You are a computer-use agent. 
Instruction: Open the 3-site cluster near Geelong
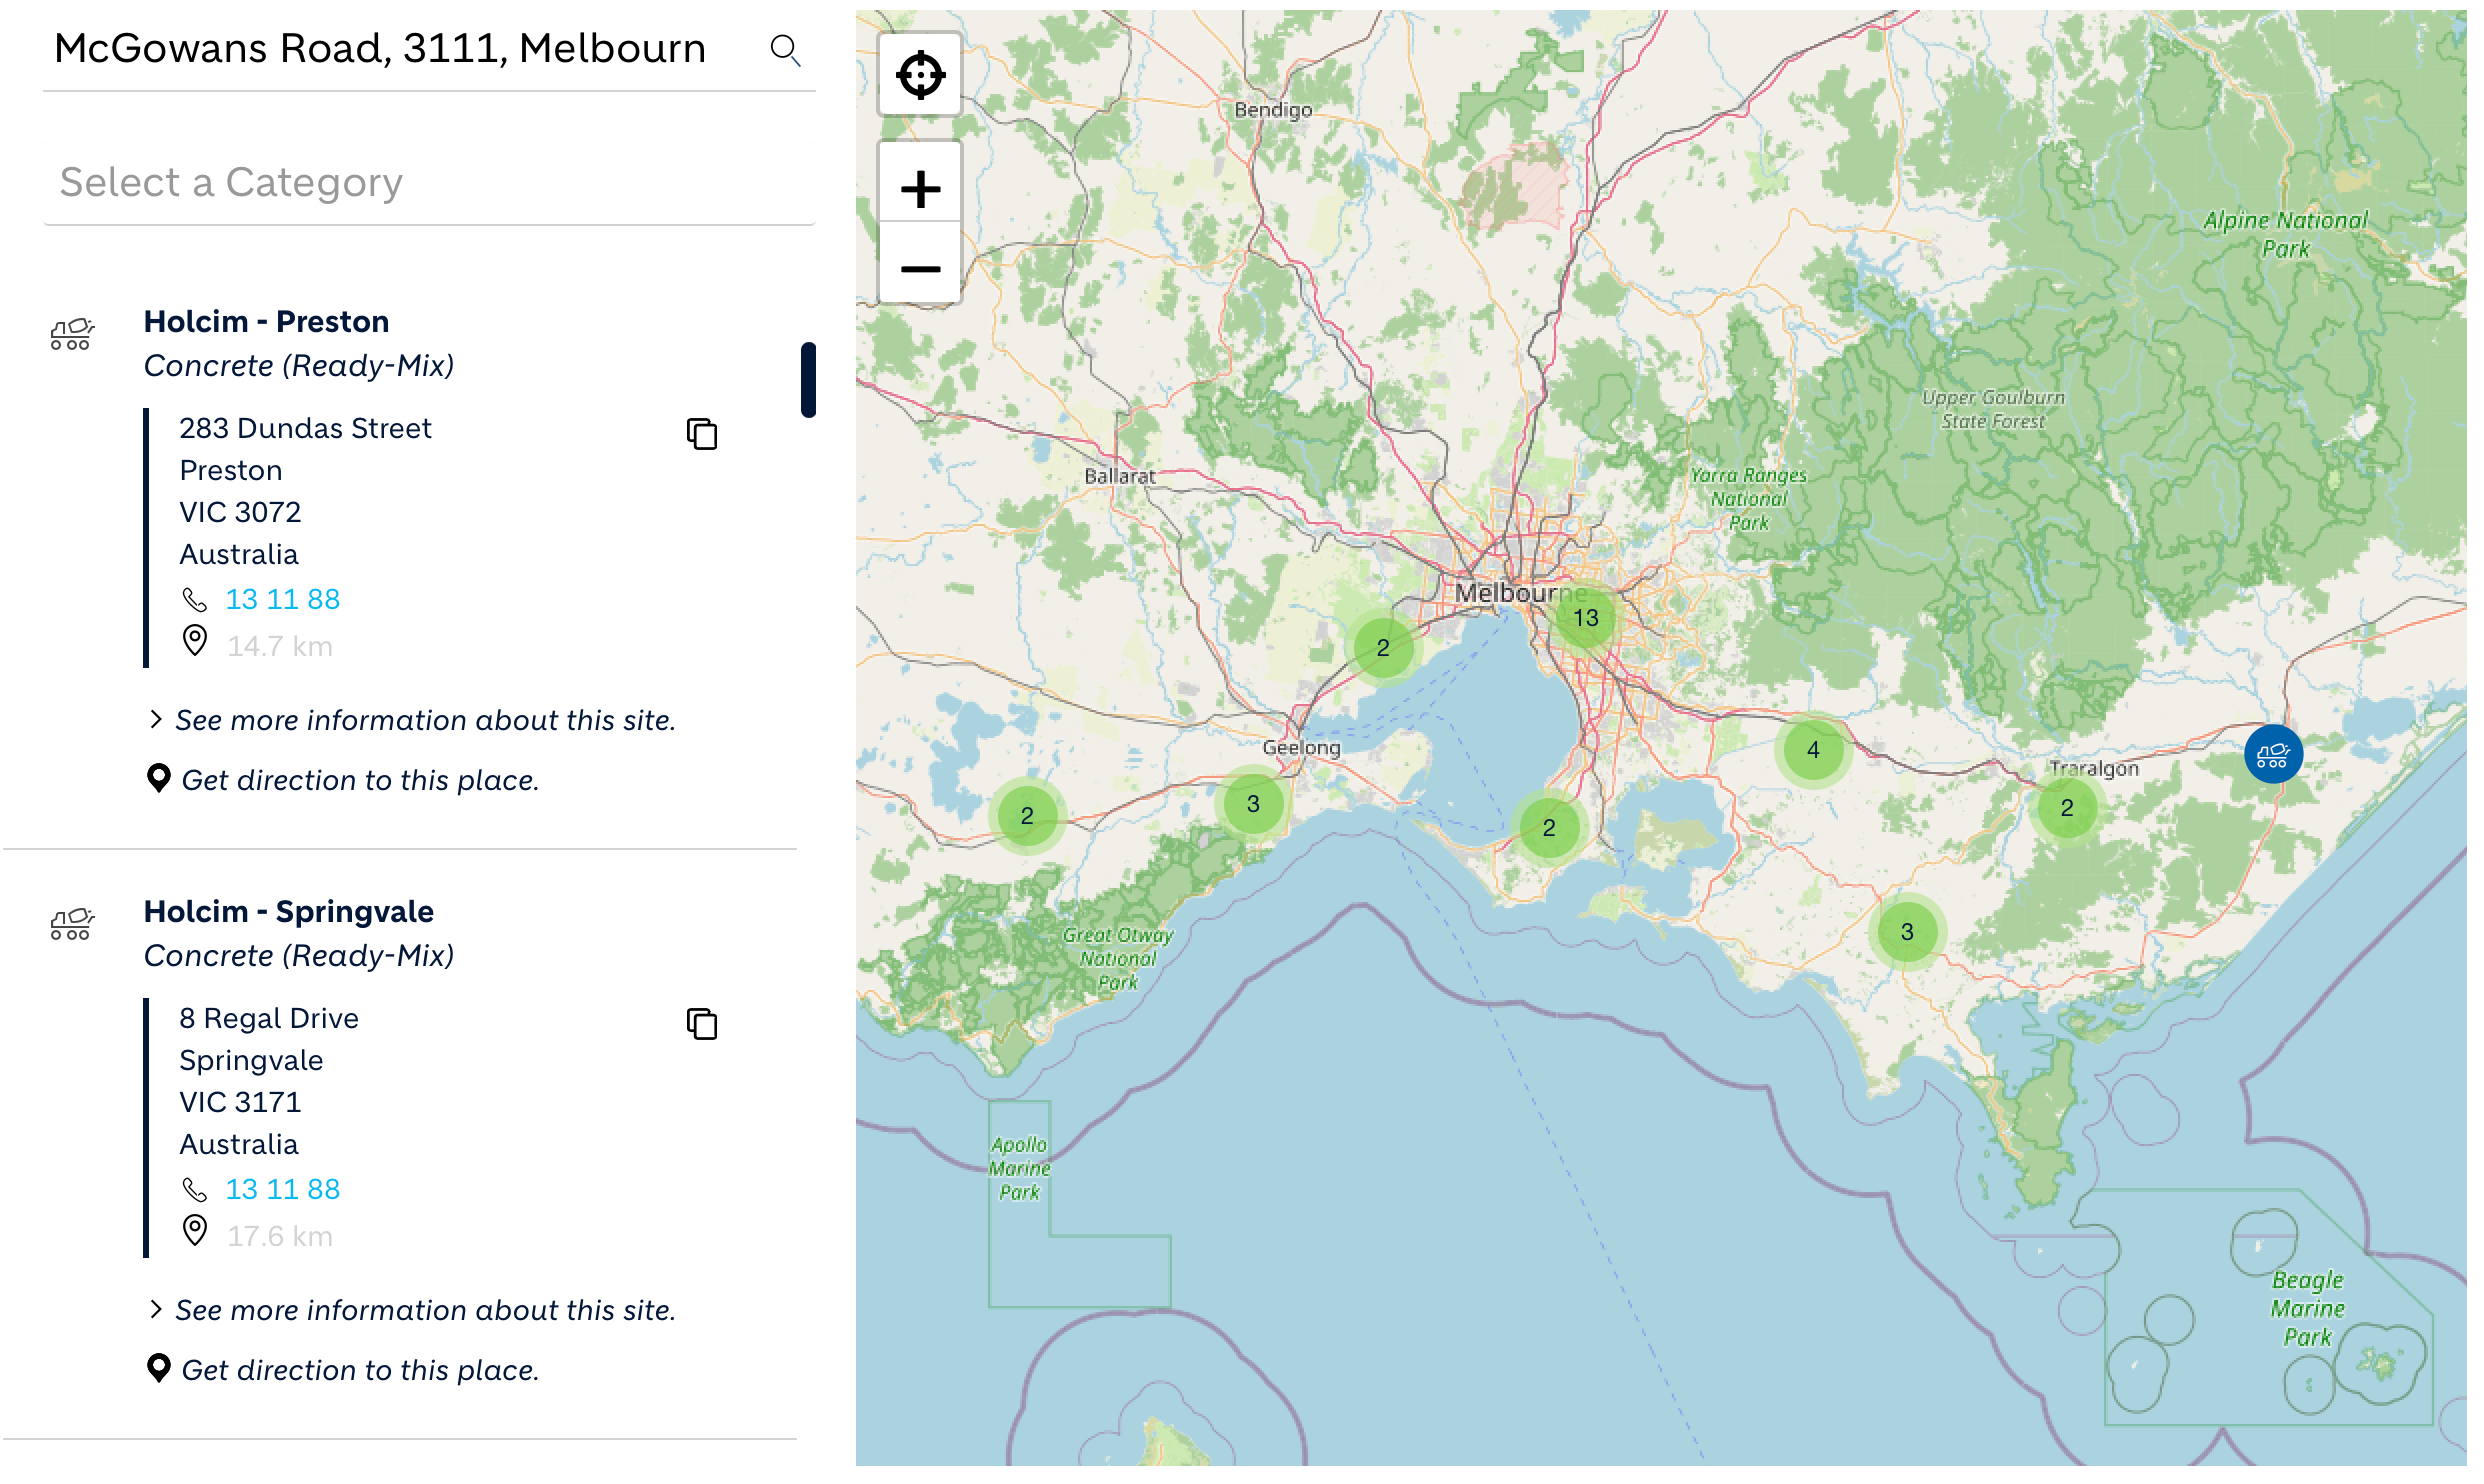1253,804
